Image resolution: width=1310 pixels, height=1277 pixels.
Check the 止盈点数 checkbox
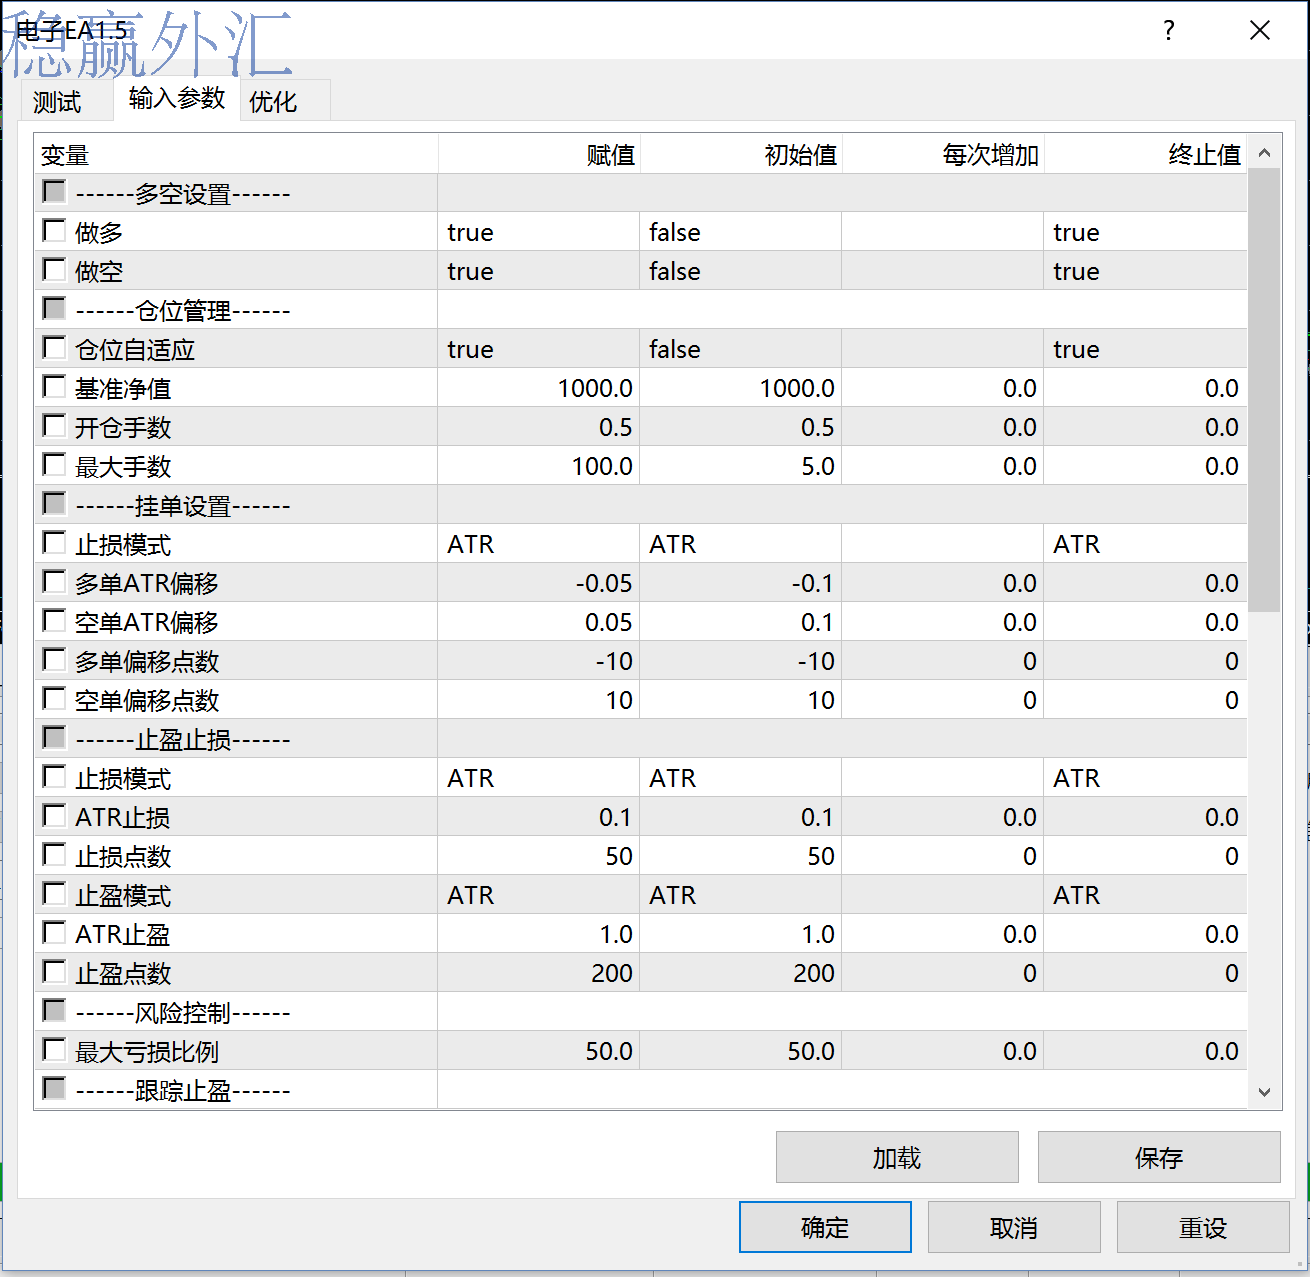54,972
